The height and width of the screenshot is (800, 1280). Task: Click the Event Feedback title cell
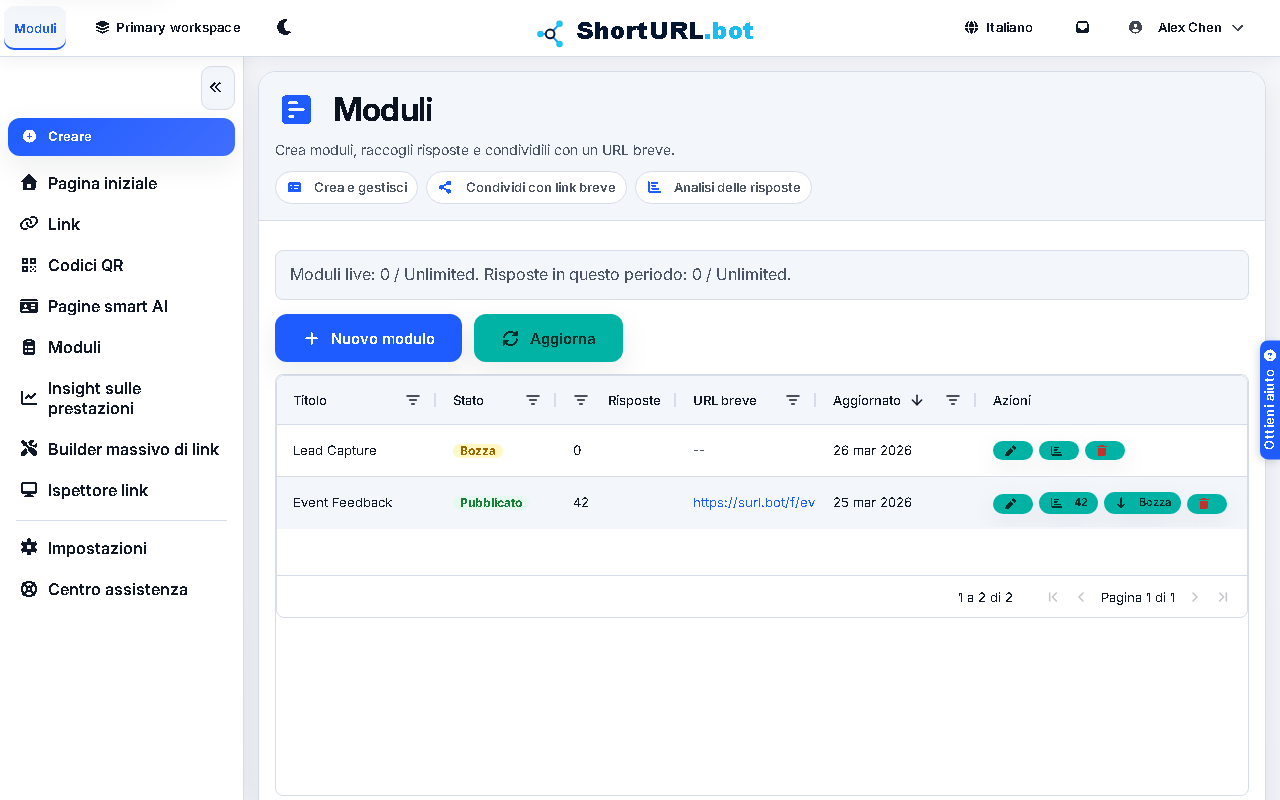click(343, 503)
